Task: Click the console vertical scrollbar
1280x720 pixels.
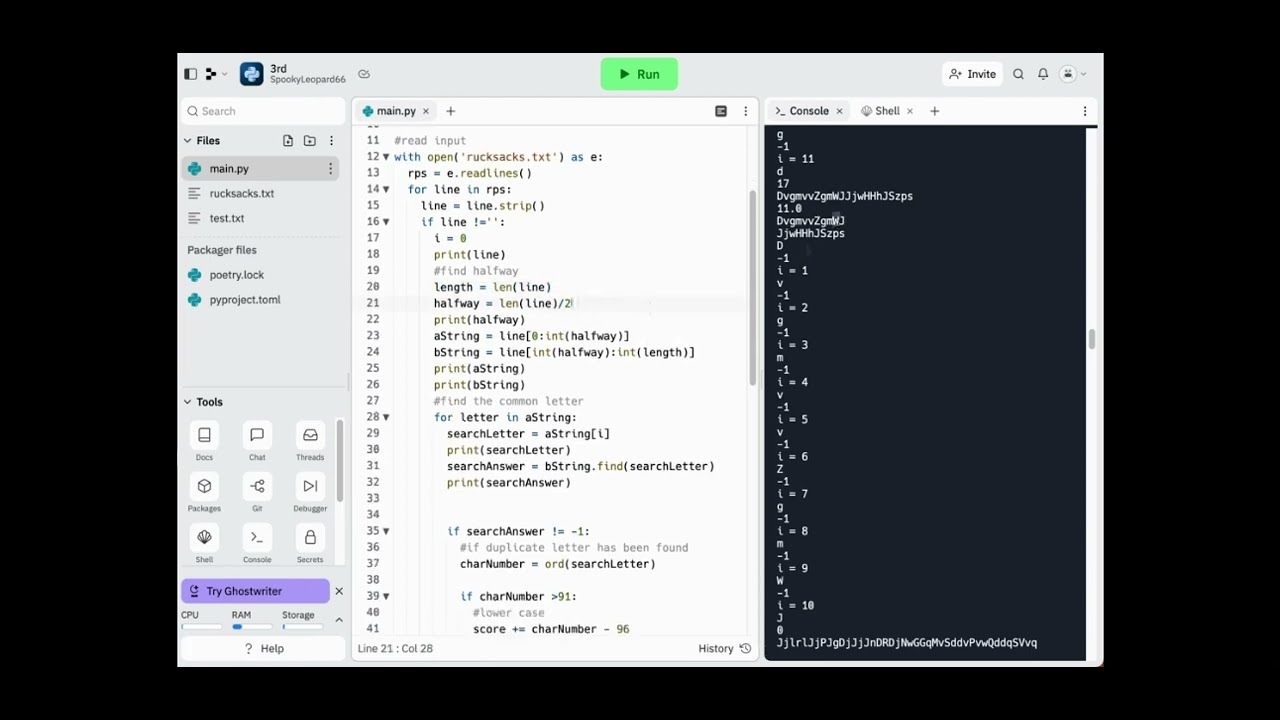Action: (x=1091, y=340)
